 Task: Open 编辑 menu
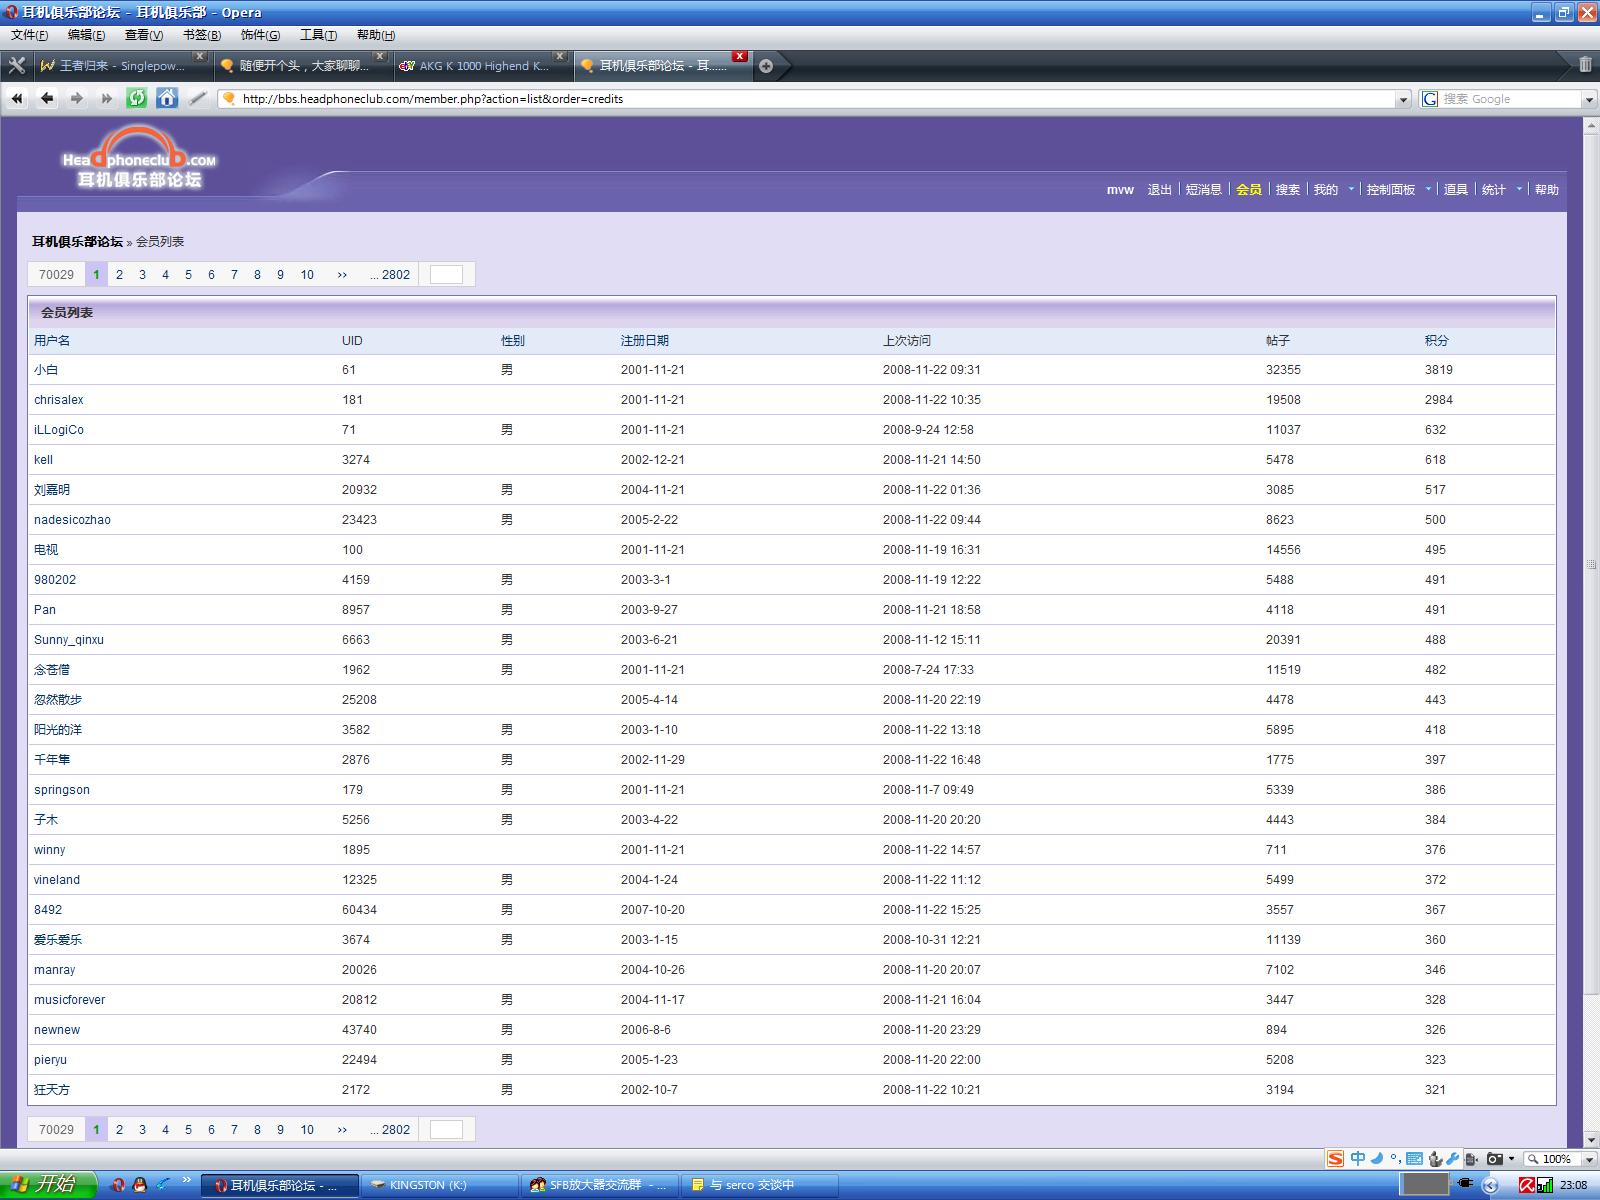pos(86,35)
